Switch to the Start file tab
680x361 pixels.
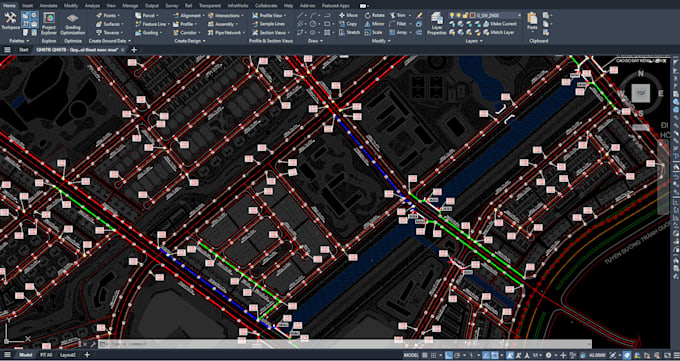[23, 50]
